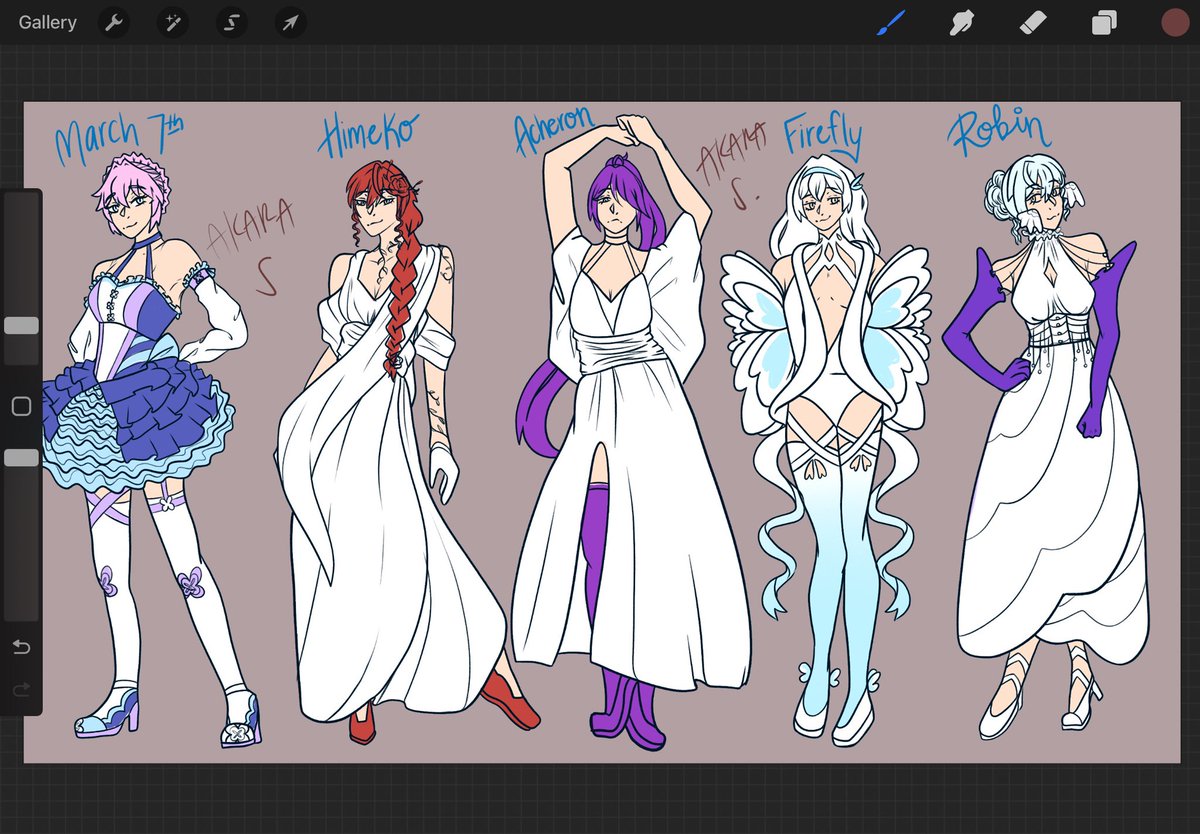
Task: Tap the handwritten "Robin" label
Action: click(x=999, y=132)
